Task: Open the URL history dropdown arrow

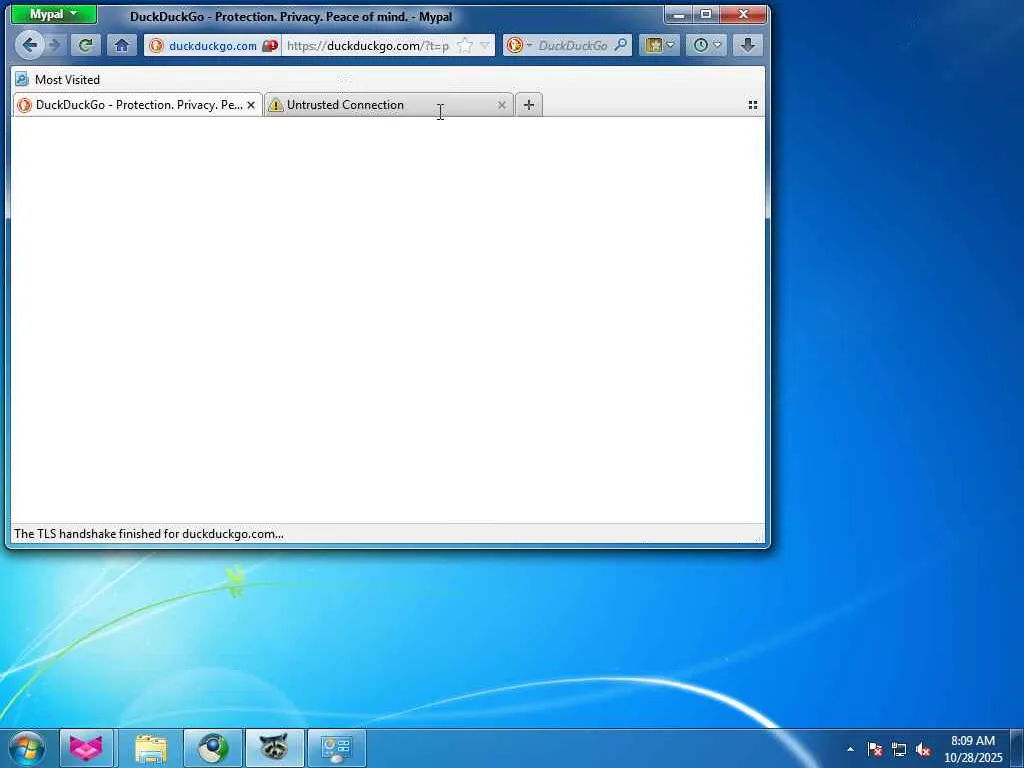Action: (x=485, y=46)
